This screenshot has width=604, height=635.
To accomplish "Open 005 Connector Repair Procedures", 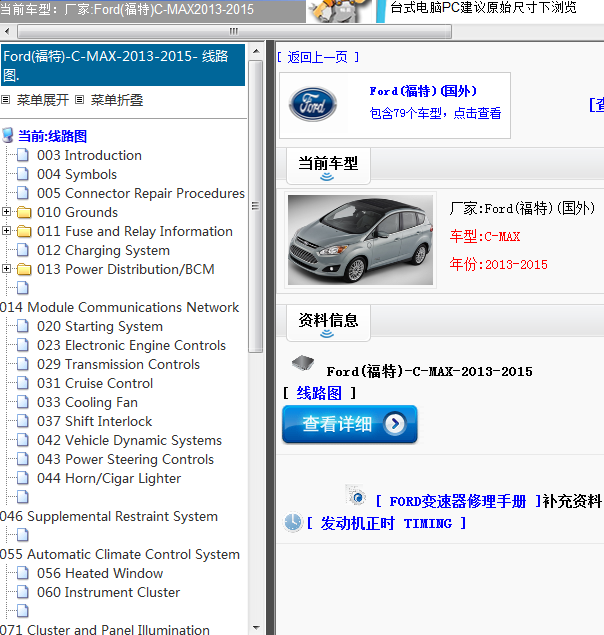I will click(x=141, y=193).
